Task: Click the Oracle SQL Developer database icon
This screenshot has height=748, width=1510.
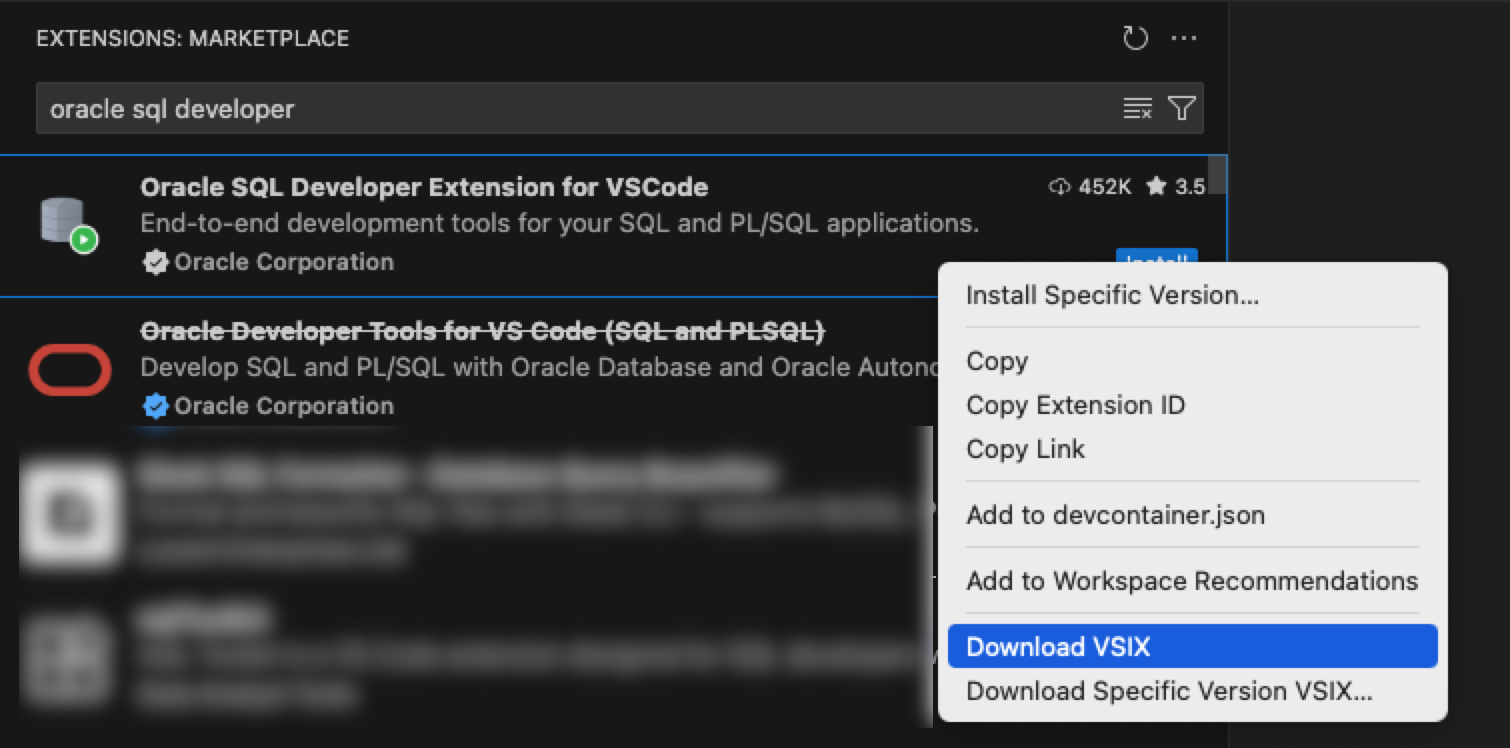Action: coord(68,224)
